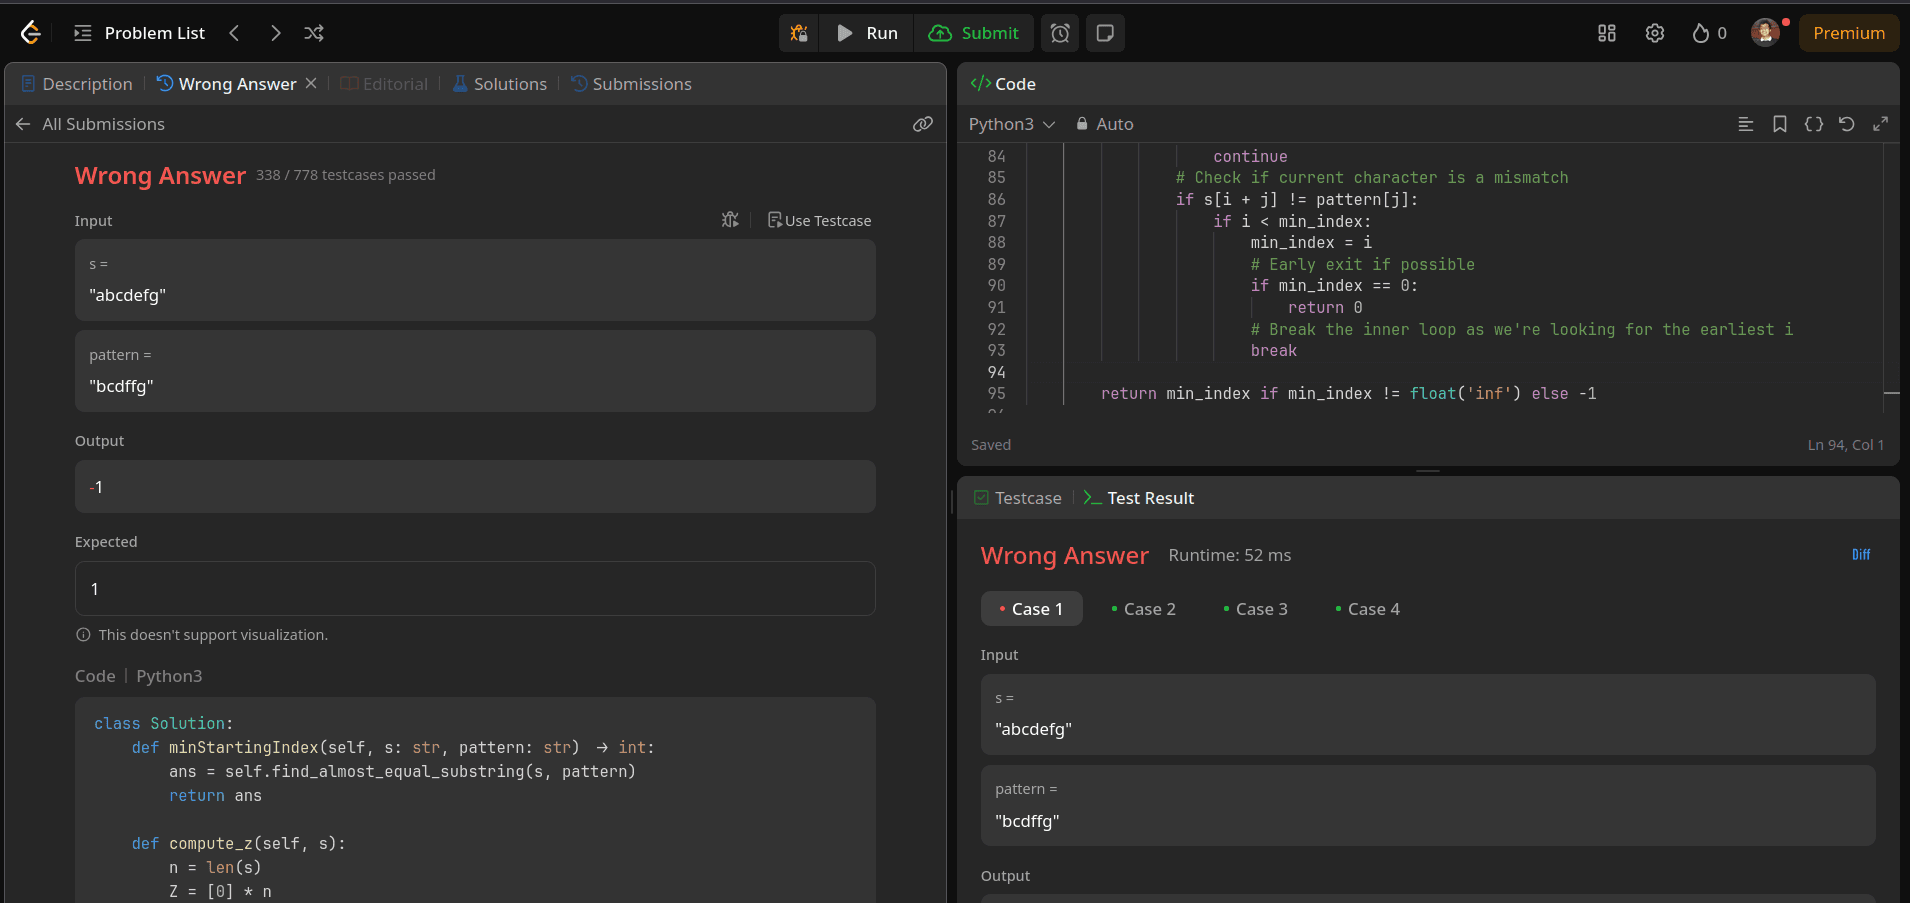Click editor line number 94
This screenshot has width=1910, height=903.
coord(996,372)
